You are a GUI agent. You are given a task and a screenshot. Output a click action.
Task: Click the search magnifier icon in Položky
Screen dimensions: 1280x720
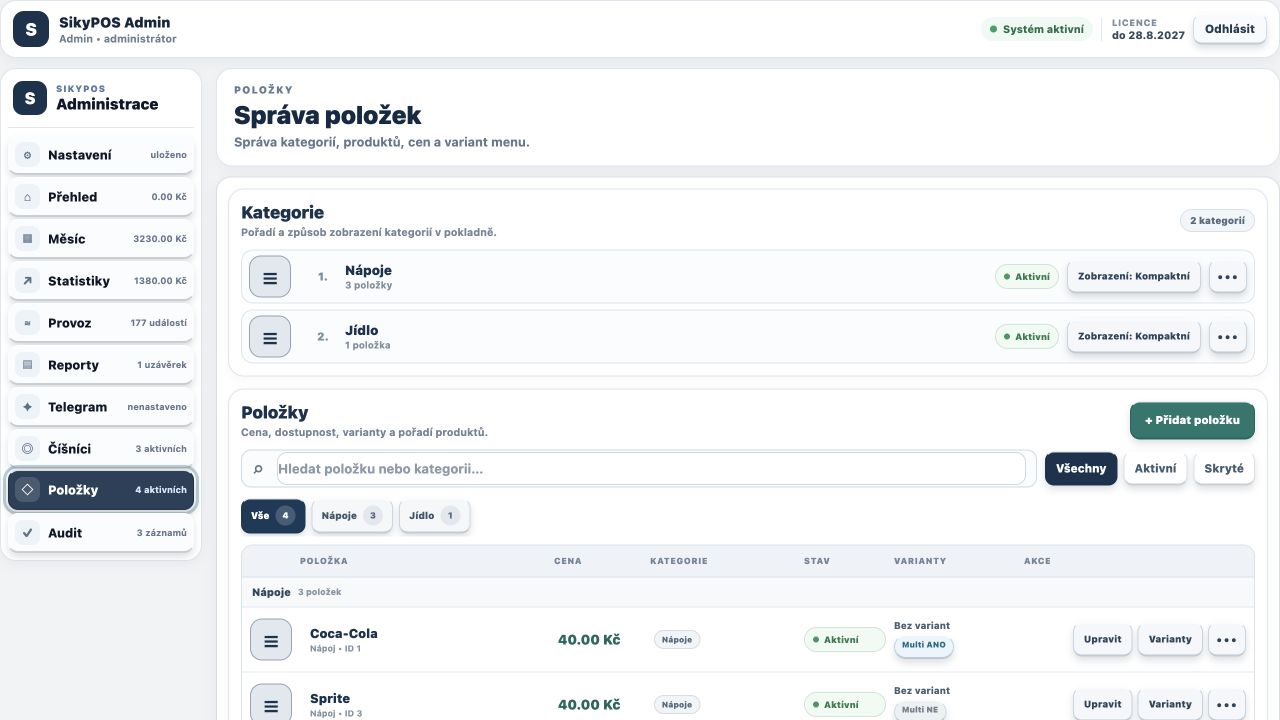(x=258, y=469)
